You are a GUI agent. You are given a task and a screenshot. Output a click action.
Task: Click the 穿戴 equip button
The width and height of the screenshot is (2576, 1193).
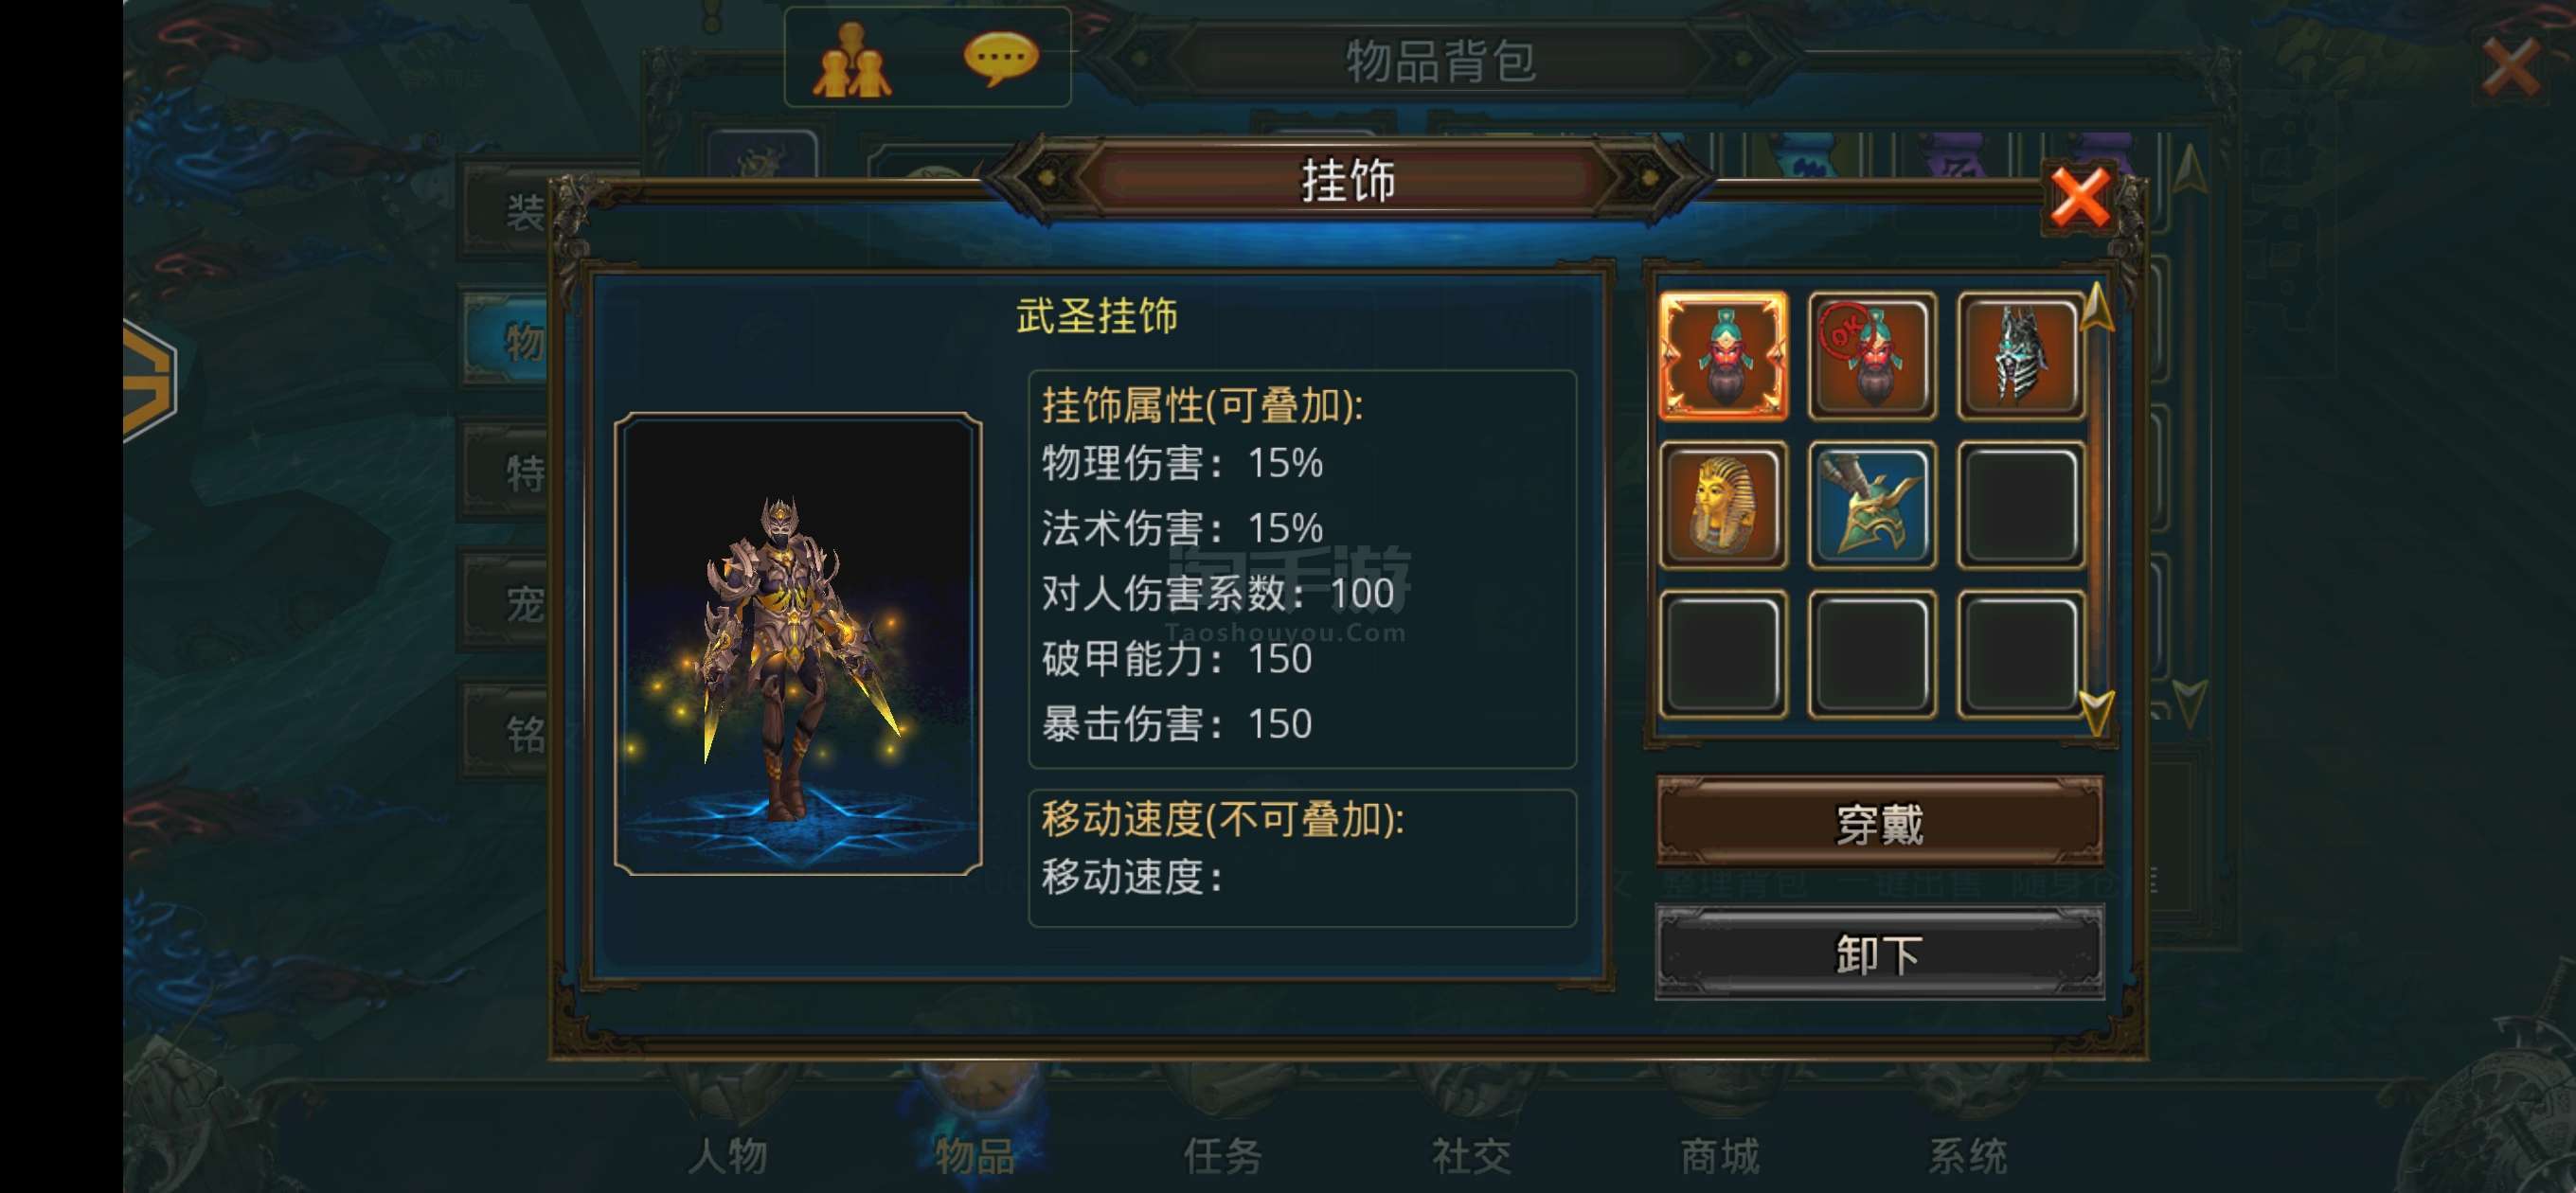(1879, 823)
